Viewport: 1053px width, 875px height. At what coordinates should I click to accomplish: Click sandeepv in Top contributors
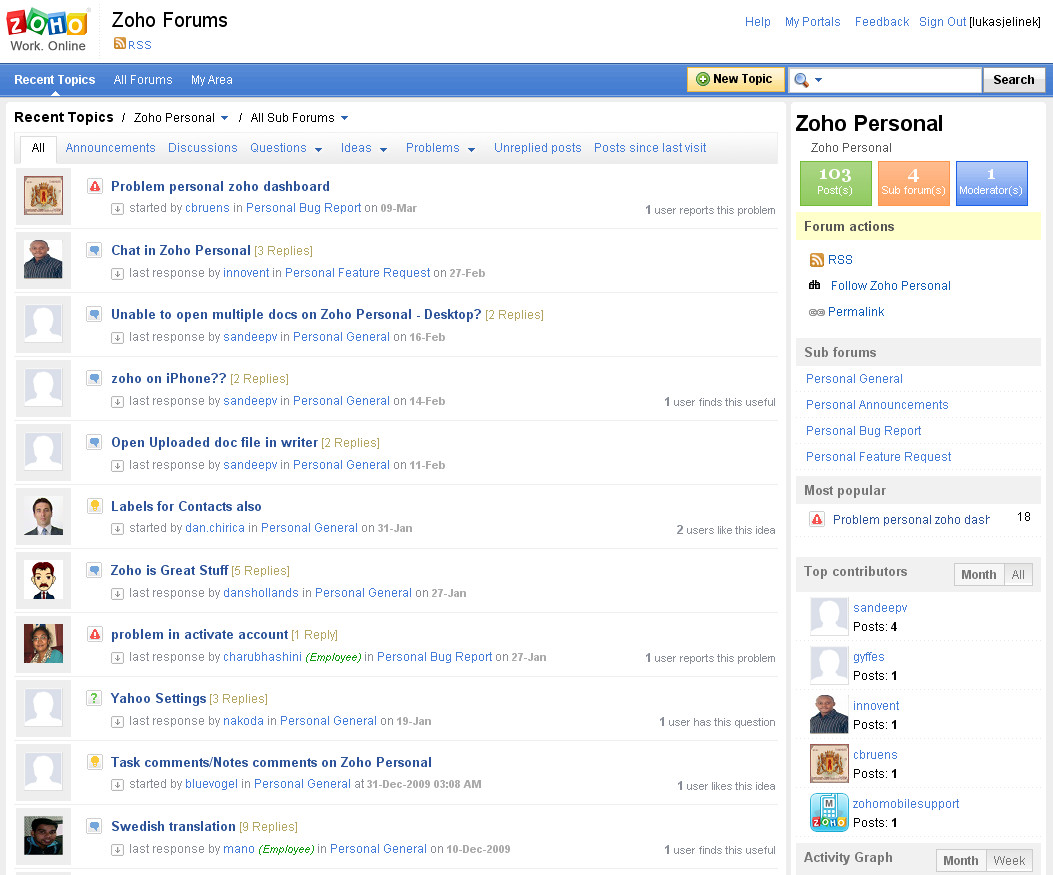point(880,608)
